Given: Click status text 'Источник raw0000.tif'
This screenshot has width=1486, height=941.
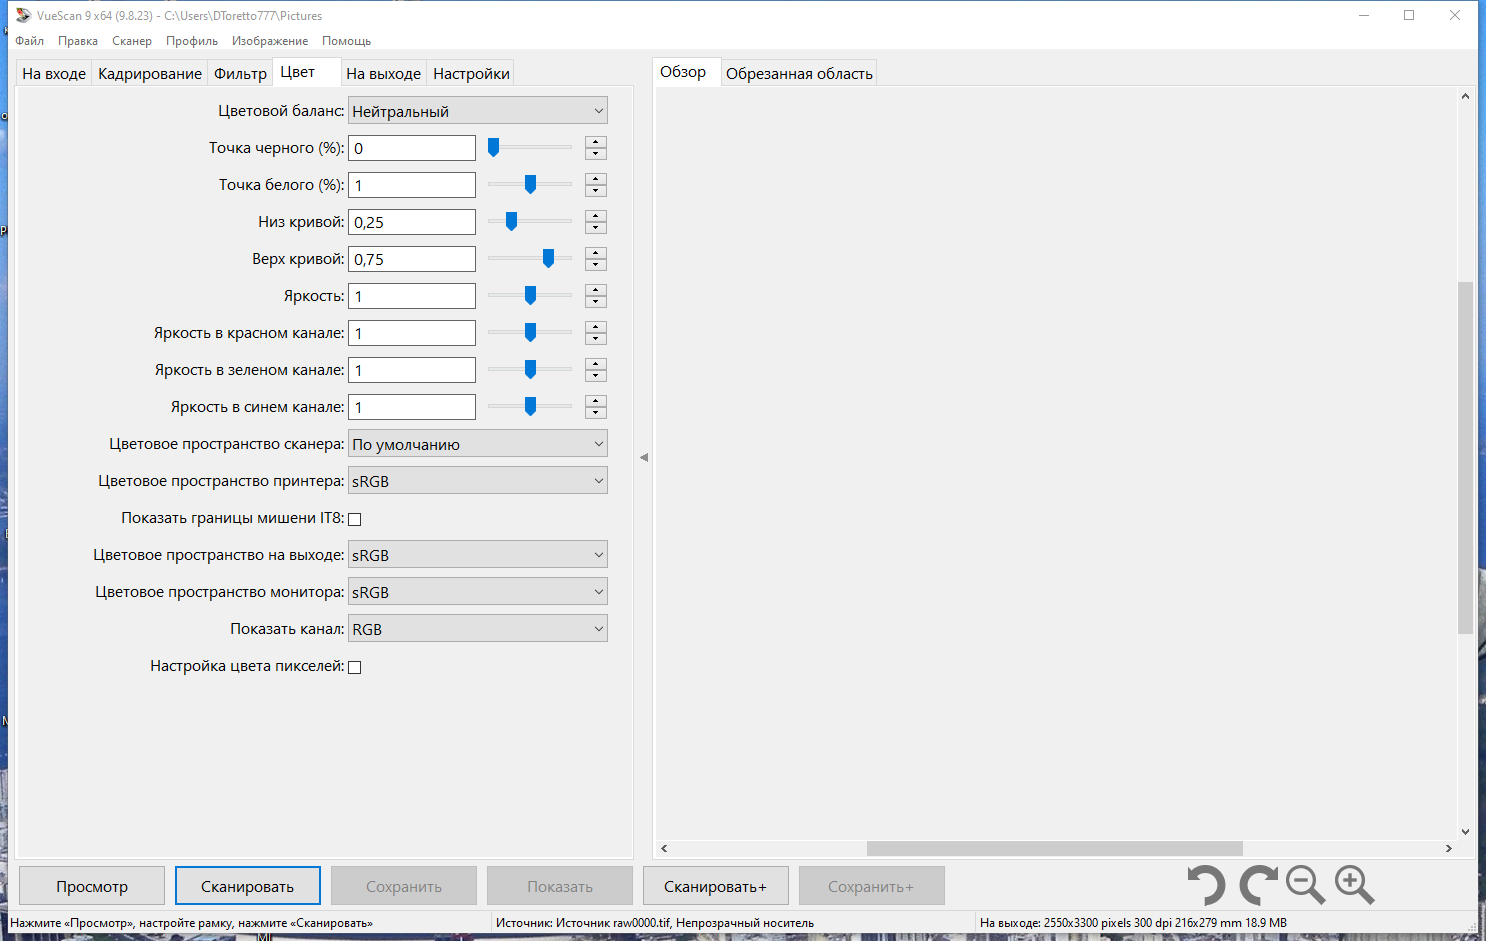Looking at the screenshot, I should tap(613, 923).
